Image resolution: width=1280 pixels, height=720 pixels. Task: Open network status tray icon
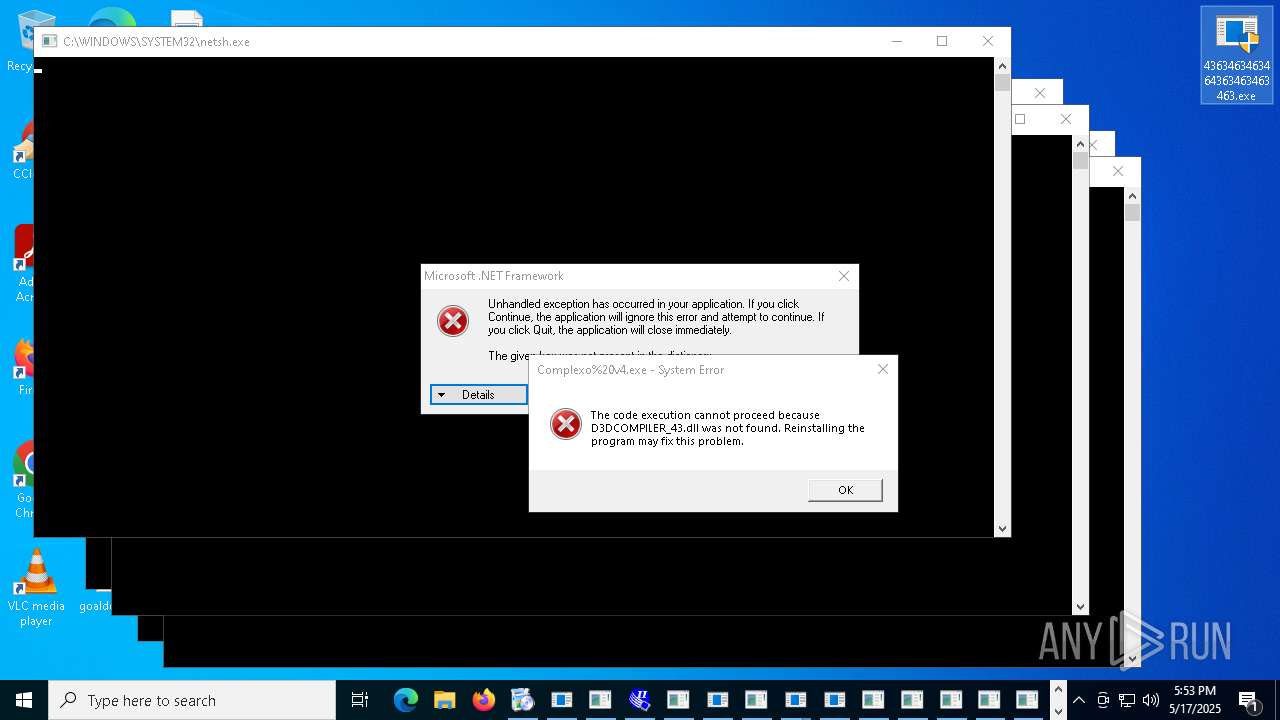(1127, 700)
